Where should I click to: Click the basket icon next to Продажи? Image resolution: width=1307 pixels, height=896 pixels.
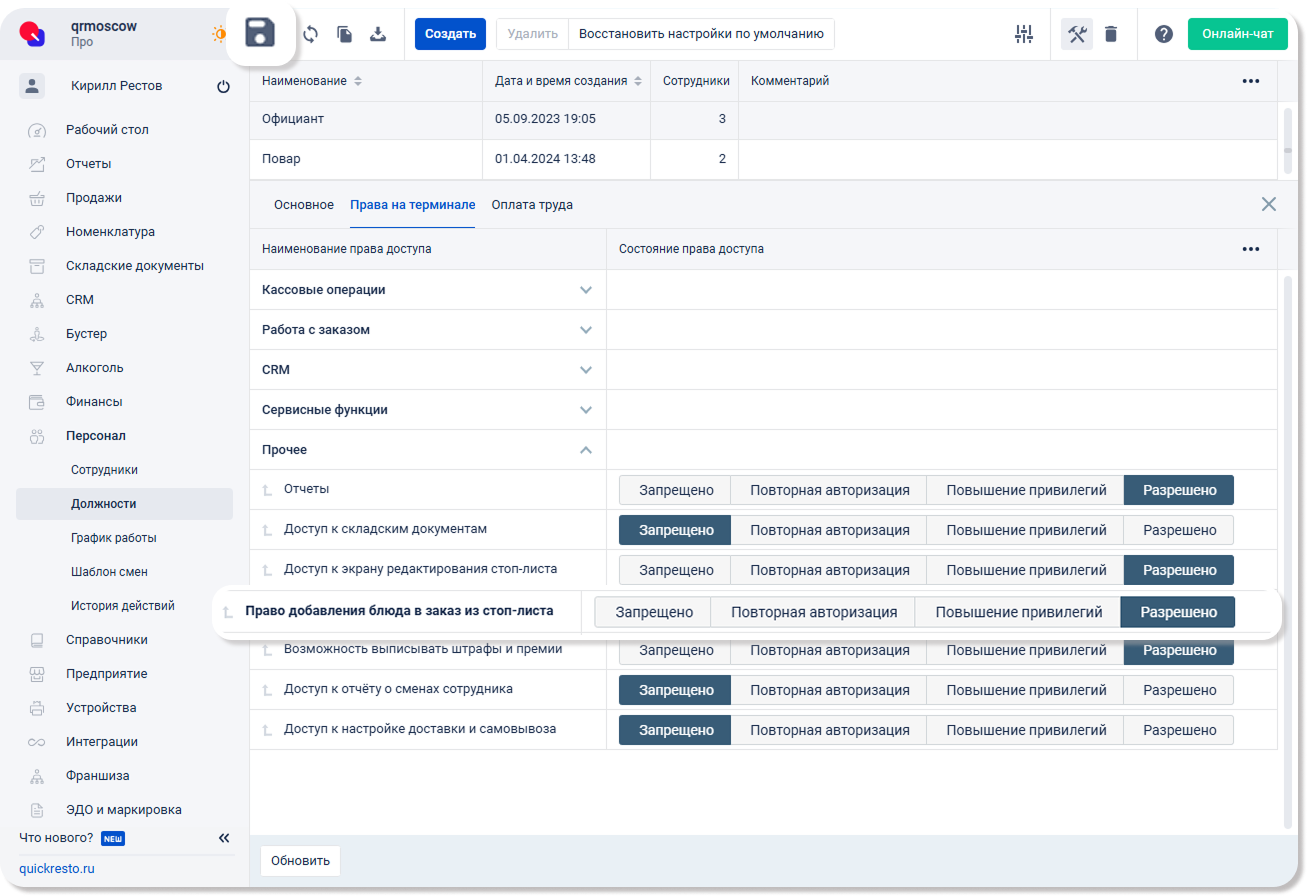[x=37, y=198]
